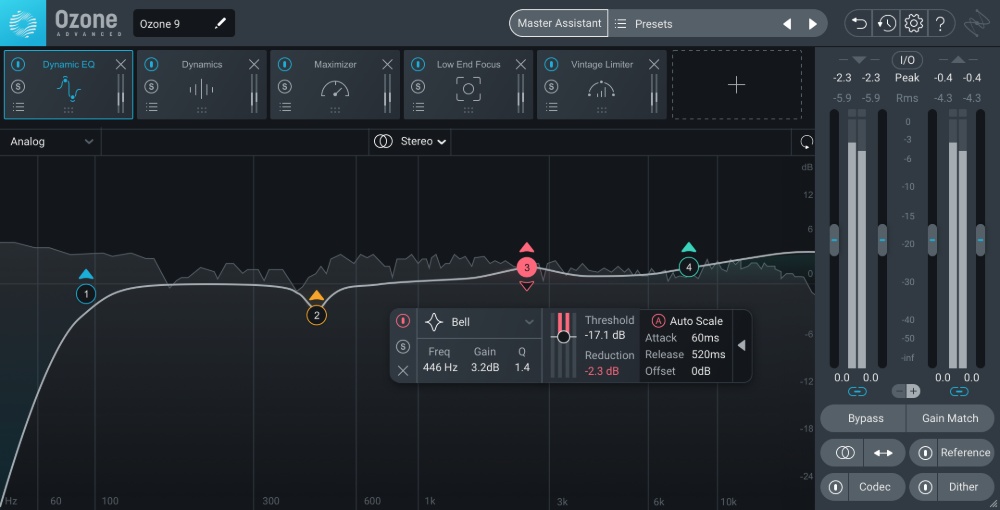1000x510 pixels.
Task: Open the Bell filter shape dropdown
Action: point(480,322)
